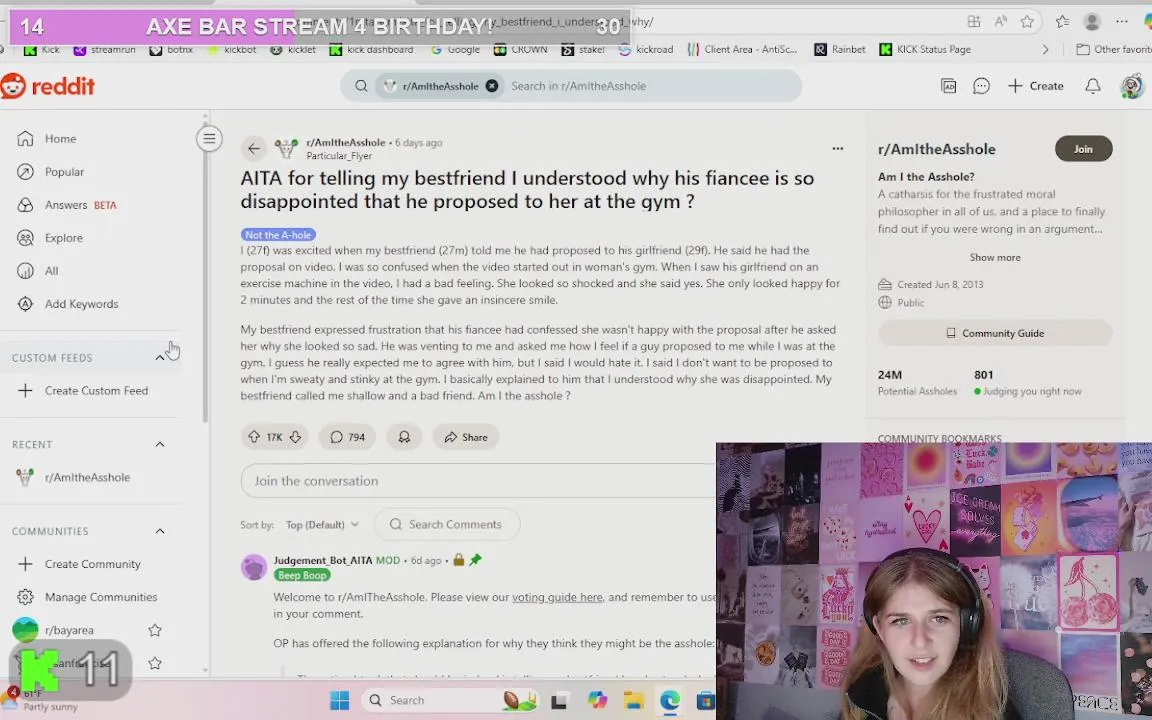The height and width of the screenshot is (720, 1152).
Task: Favorite r/bayarea with the star
Action: pyautogui.click(x=154, y=630)
